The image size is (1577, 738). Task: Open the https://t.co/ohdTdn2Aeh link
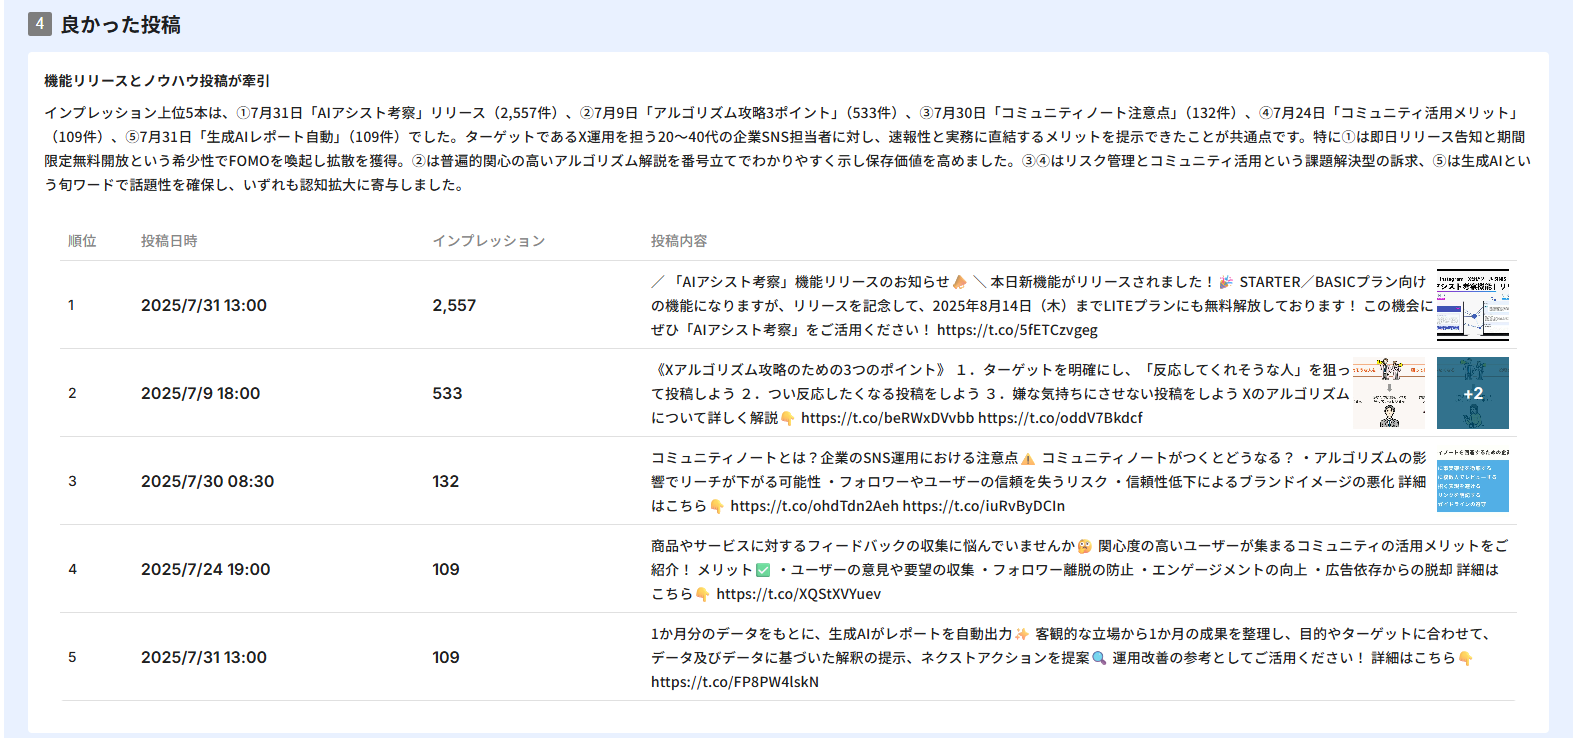click(x=814, y=506)
